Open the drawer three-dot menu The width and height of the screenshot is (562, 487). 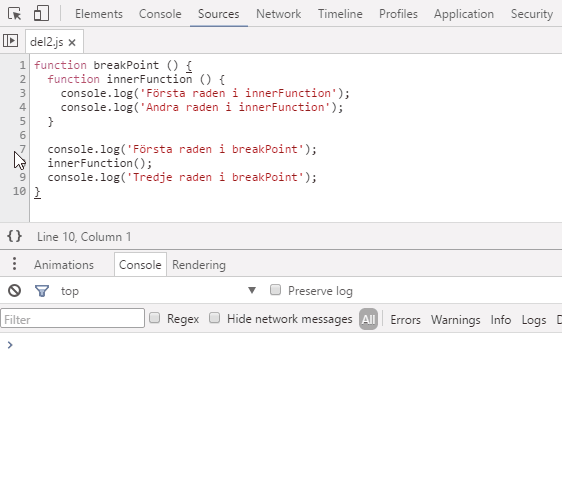click(x=14, y=263)
